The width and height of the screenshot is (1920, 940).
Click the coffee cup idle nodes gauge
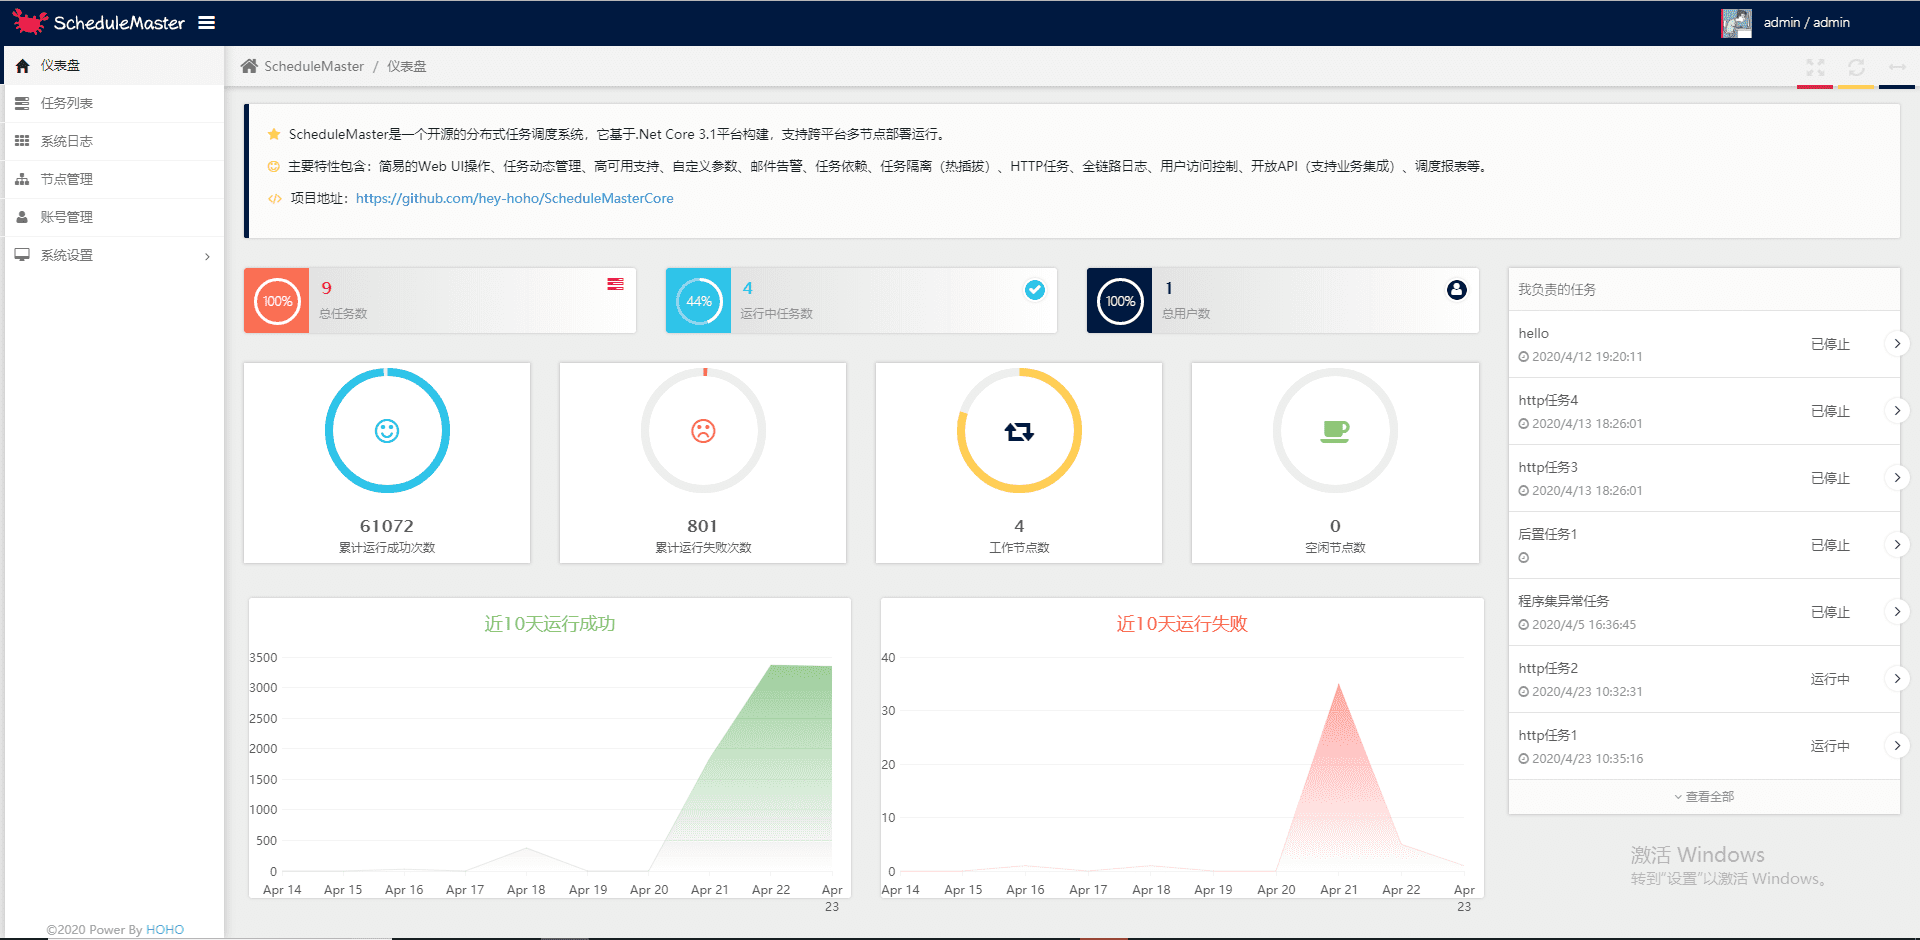[x=1335, y=431]
